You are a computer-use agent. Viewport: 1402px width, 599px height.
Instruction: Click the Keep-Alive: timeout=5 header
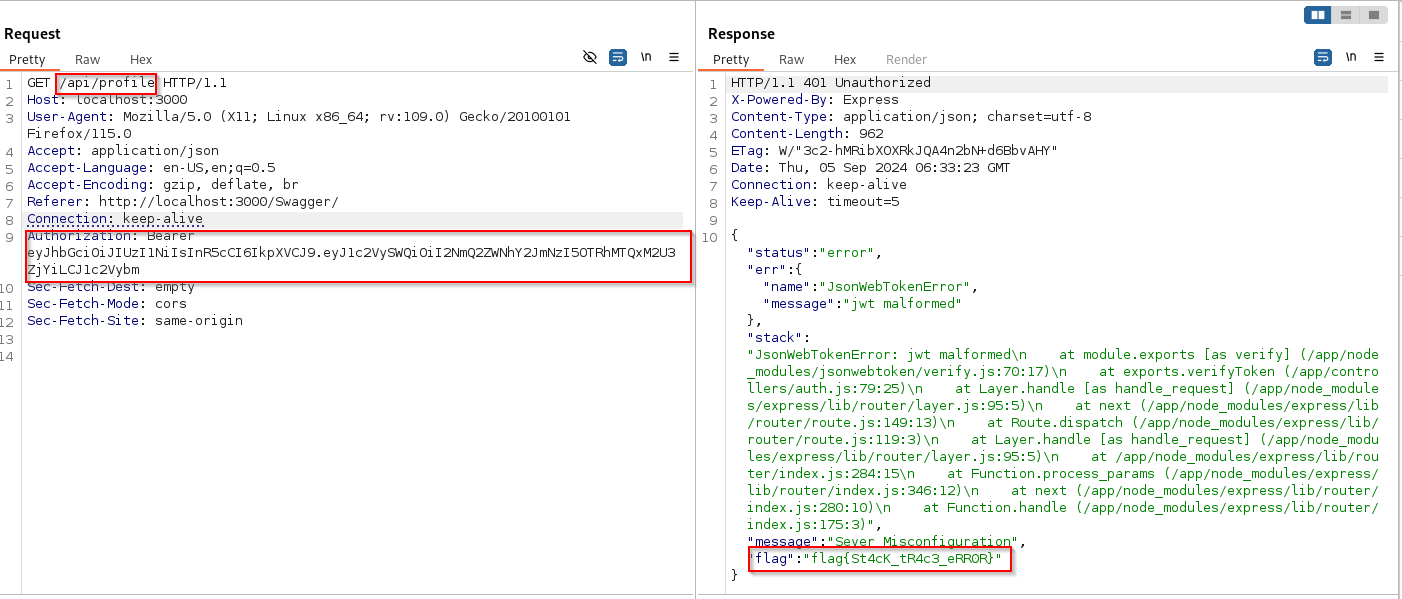pyautogui.click(x=815, y=202)
